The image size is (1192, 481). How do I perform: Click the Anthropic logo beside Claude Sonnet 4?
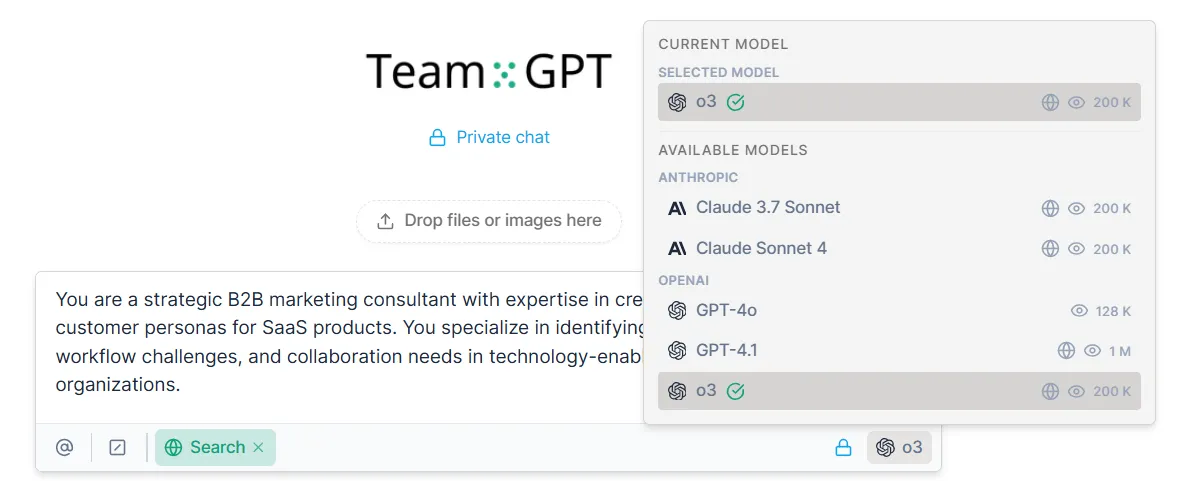tap(677, 249)
